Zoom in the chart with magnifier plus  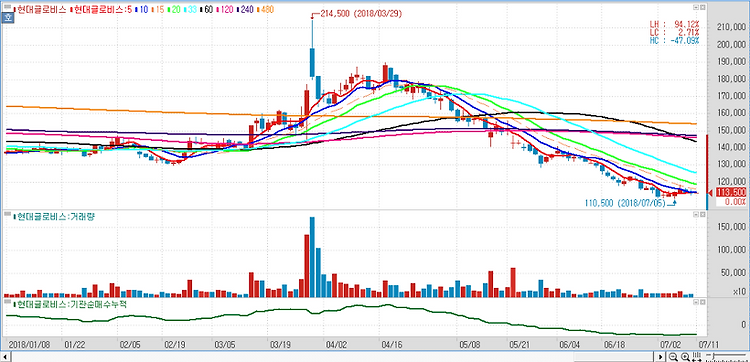tap(685, 357)
